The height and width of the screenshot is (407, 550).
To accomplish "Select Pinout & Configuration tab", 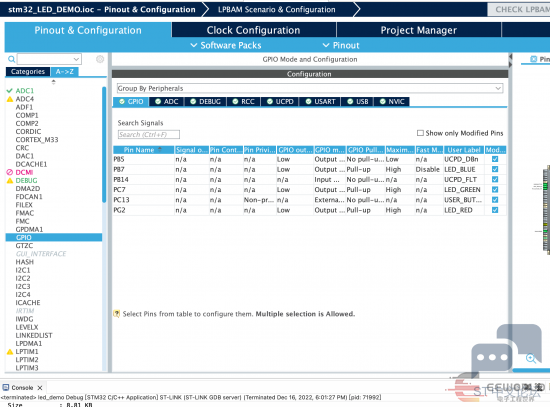I will [88, 30].
